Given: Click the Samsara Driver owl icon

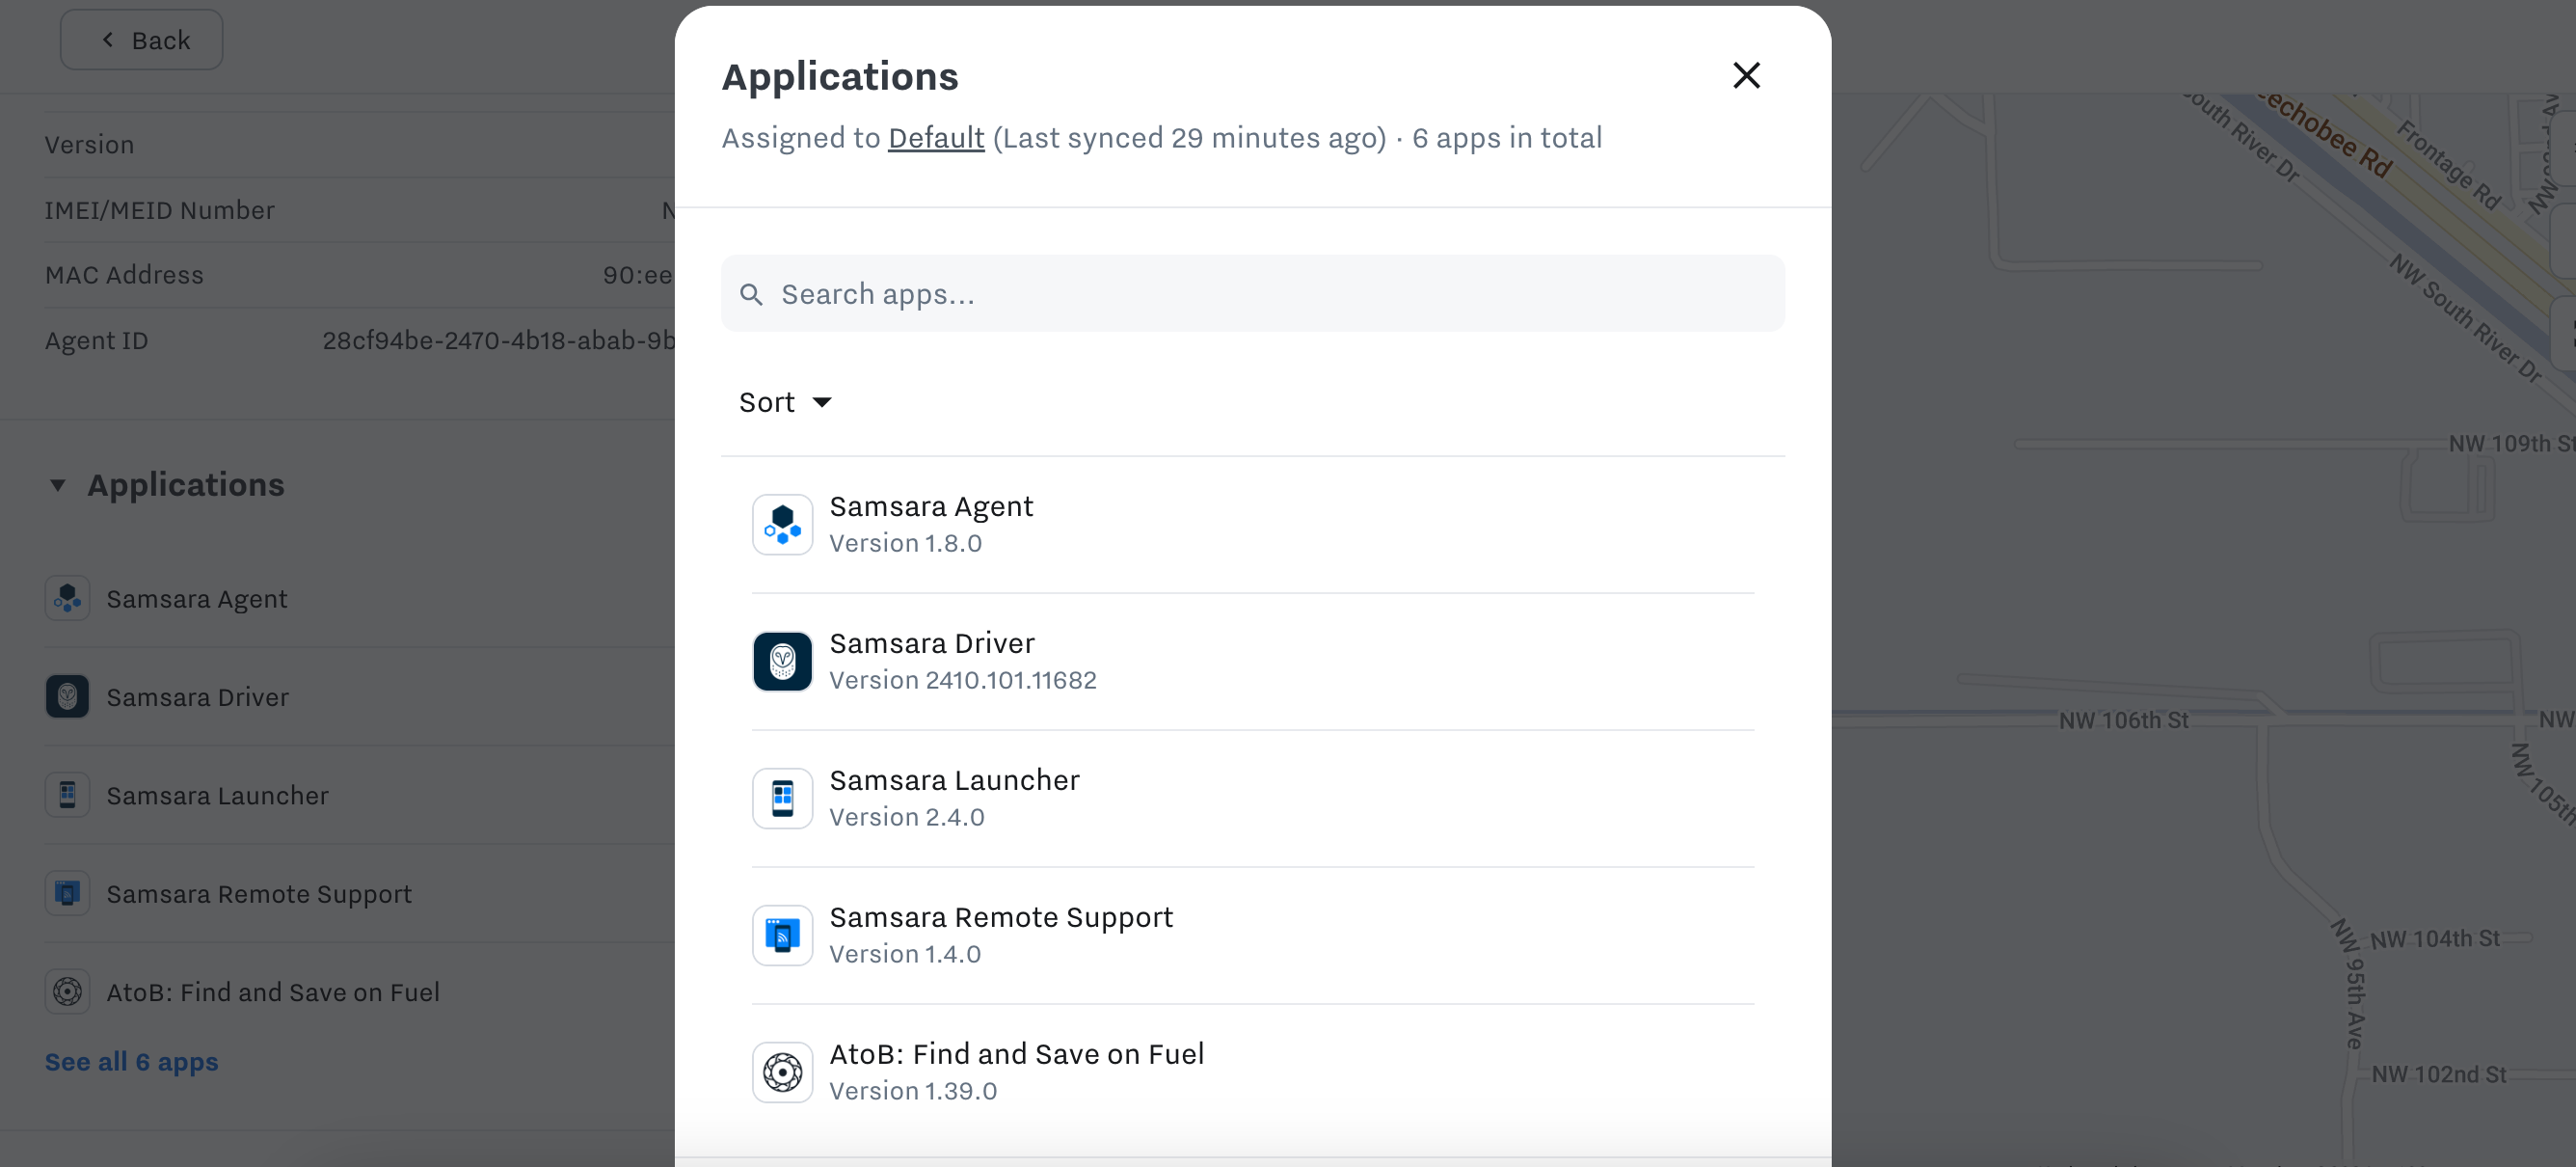Looking at the screenshot, I should (783, 661).
